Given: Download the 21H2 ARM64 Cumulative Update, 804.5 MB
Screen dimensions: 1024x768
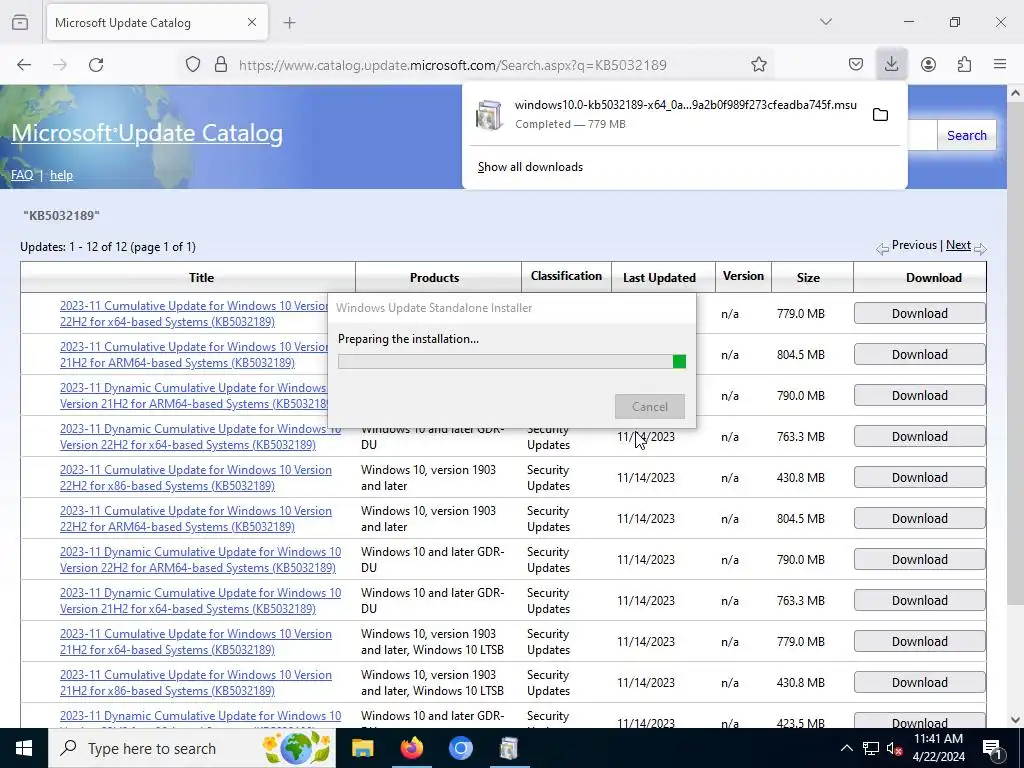Looking at the screenshot, I should click(x=920, y=355).
